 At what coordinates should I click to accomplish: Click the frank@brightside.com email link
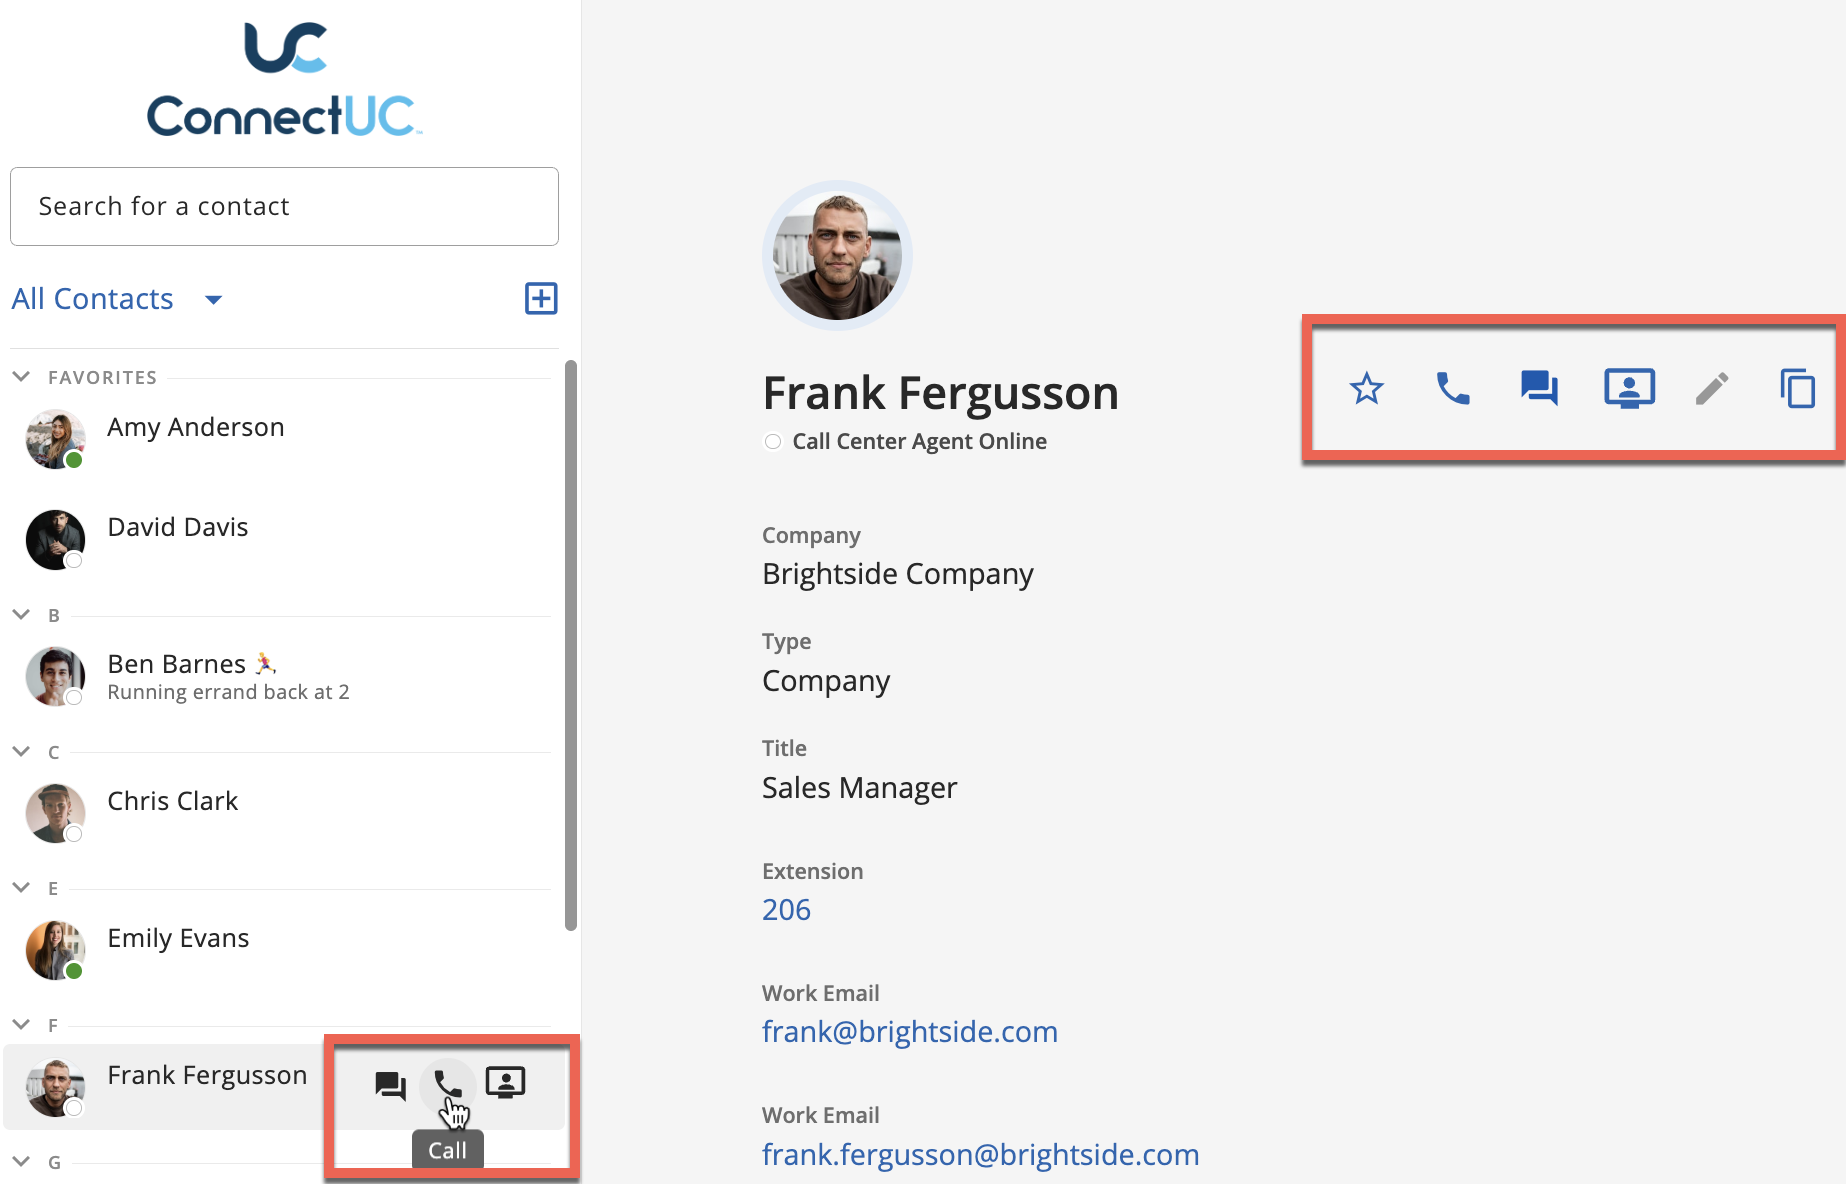909,1032
